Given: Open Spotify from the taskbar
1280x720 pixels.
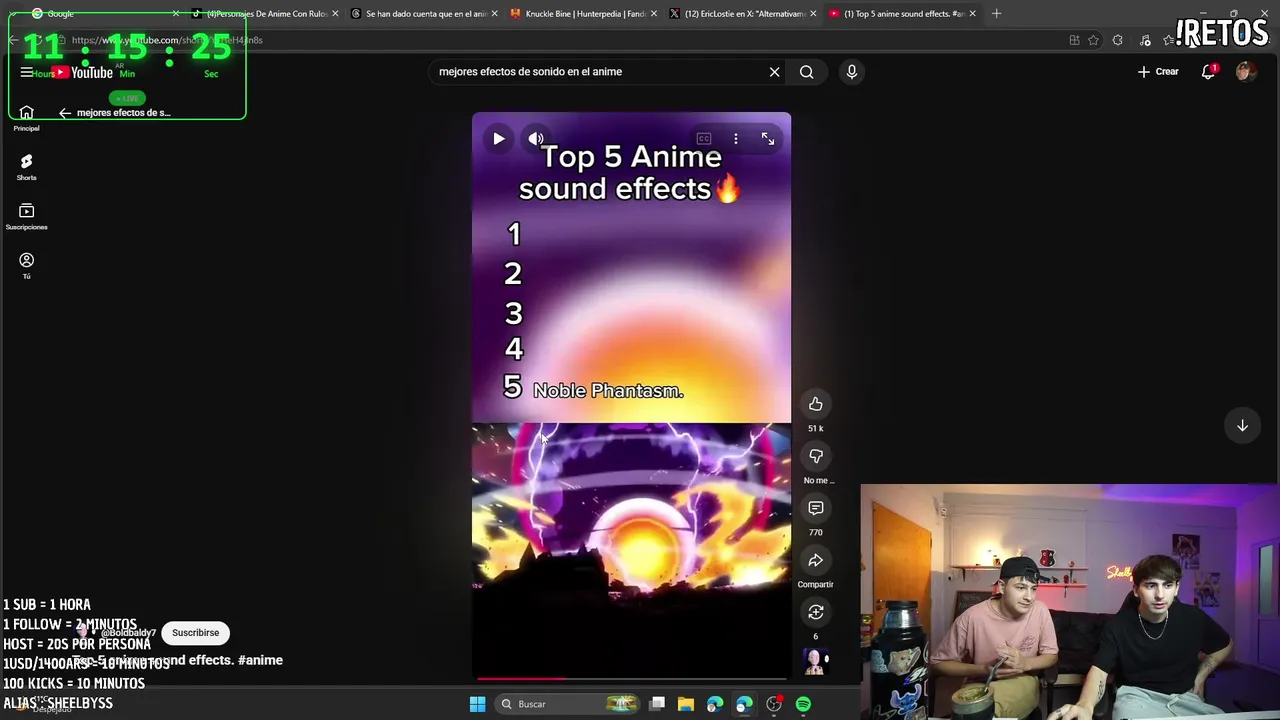Looking at the screenshot, I should pyautogui.click(x=803, y=704).
